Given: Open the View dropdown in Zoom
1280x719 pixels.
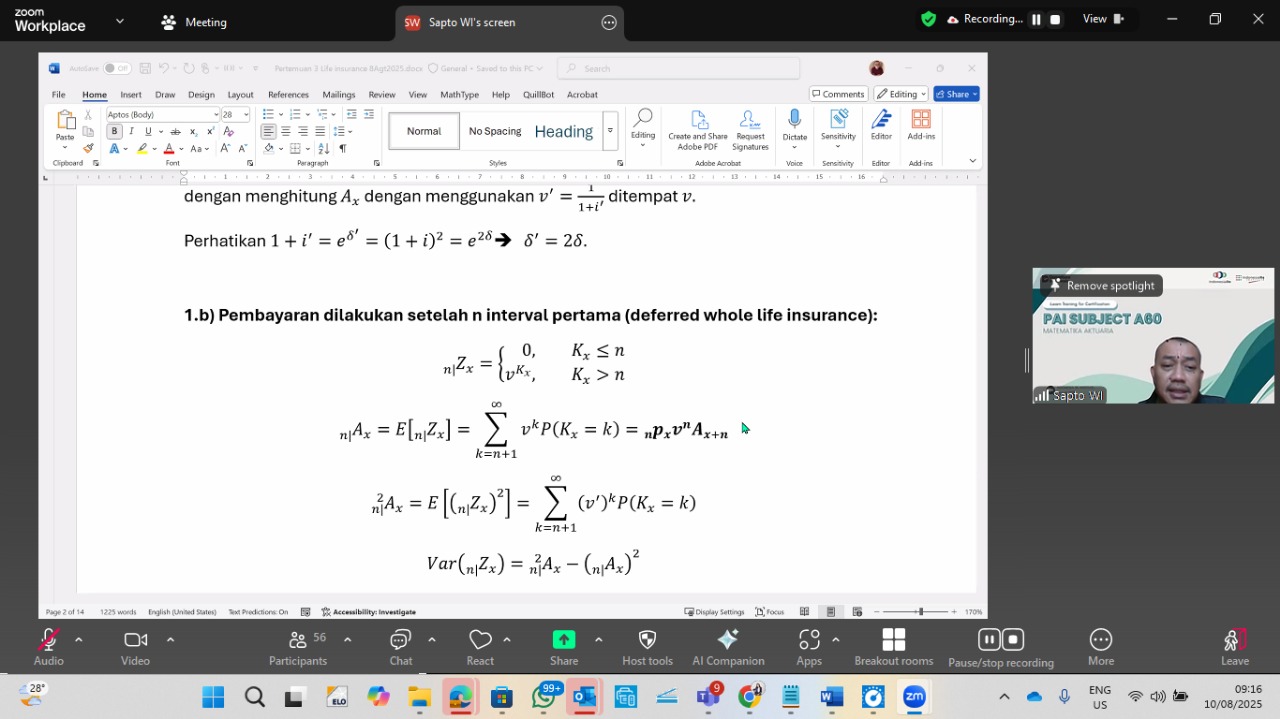Looking at the screenshot, I should pyautogui.click(x=1103, y=19).
